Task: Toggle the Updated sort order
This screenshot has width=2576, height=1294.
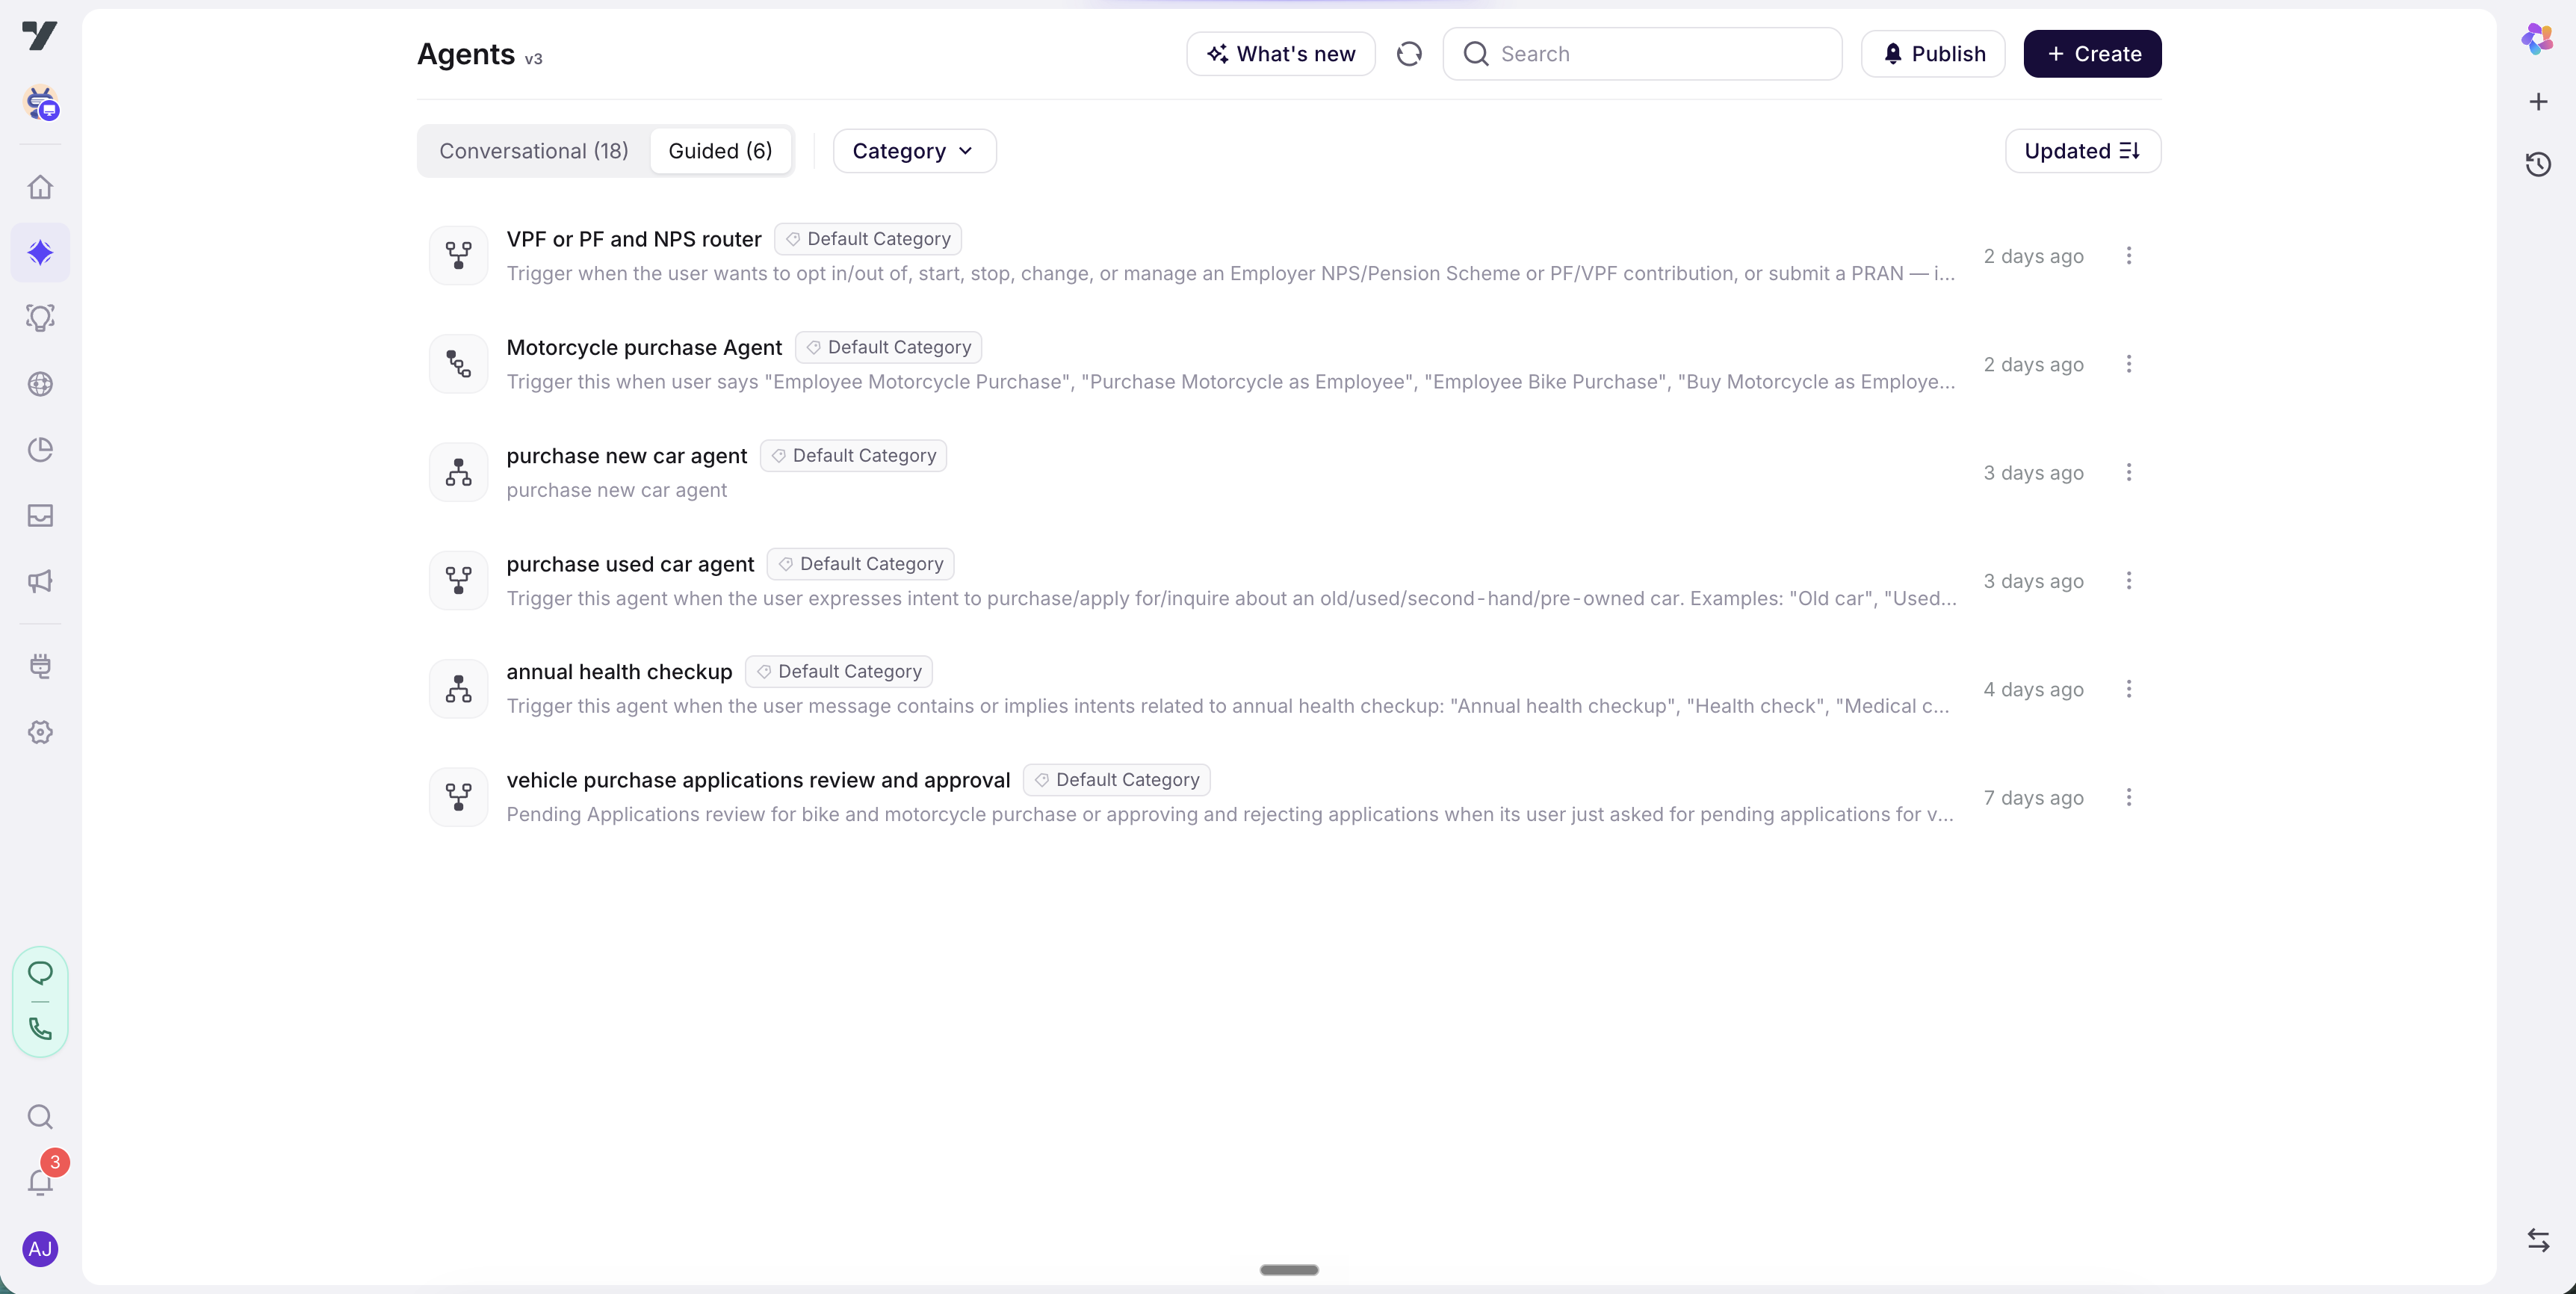Action: [2082, 151]
